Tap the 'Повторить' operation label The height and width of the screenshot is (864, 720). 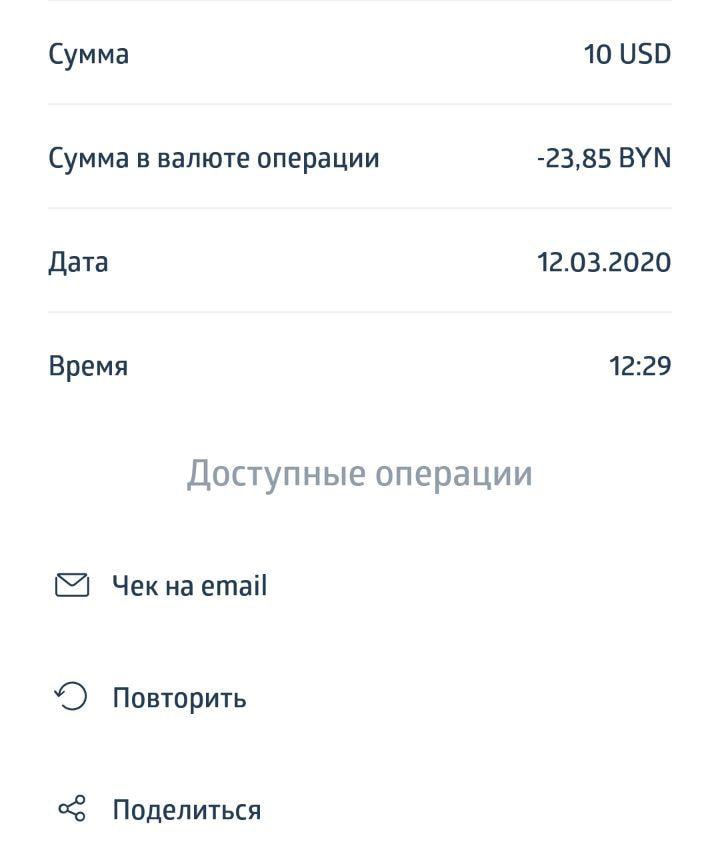tap(179, 698)
